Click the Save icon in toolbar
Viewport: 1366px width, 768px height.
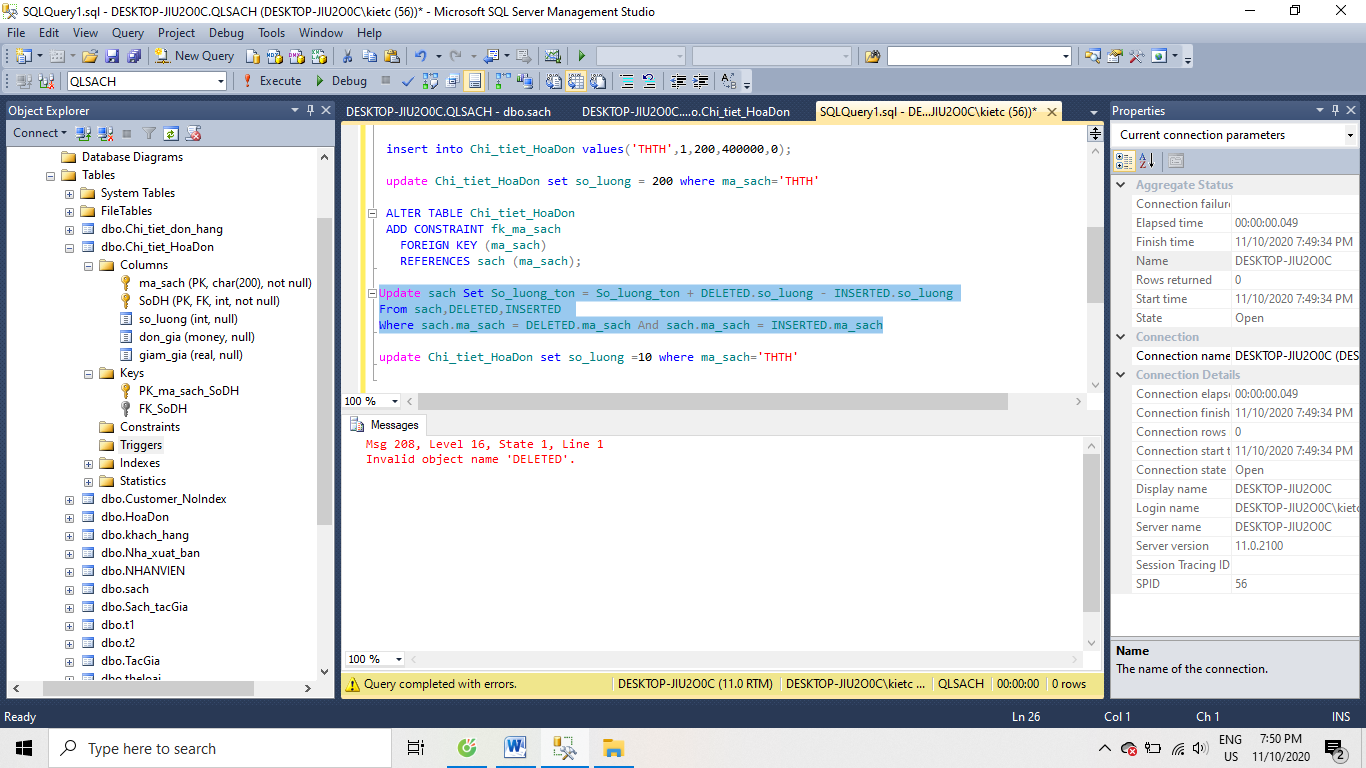112,56
